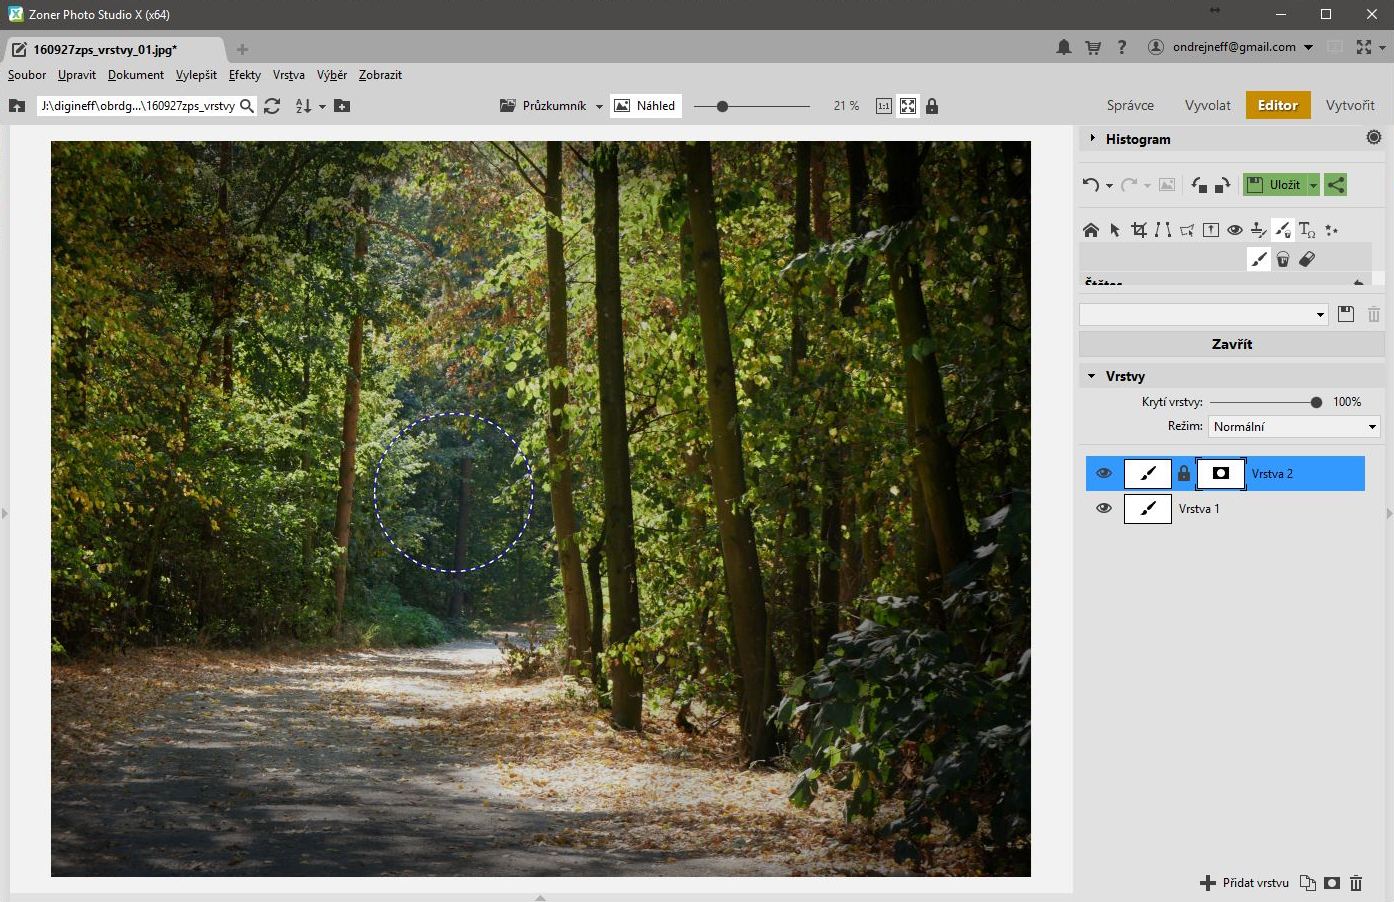This screenshot has width=1394, height=902.
Task: Select the Paint Bucket fill tool
Action: (x=1283, y=259)
